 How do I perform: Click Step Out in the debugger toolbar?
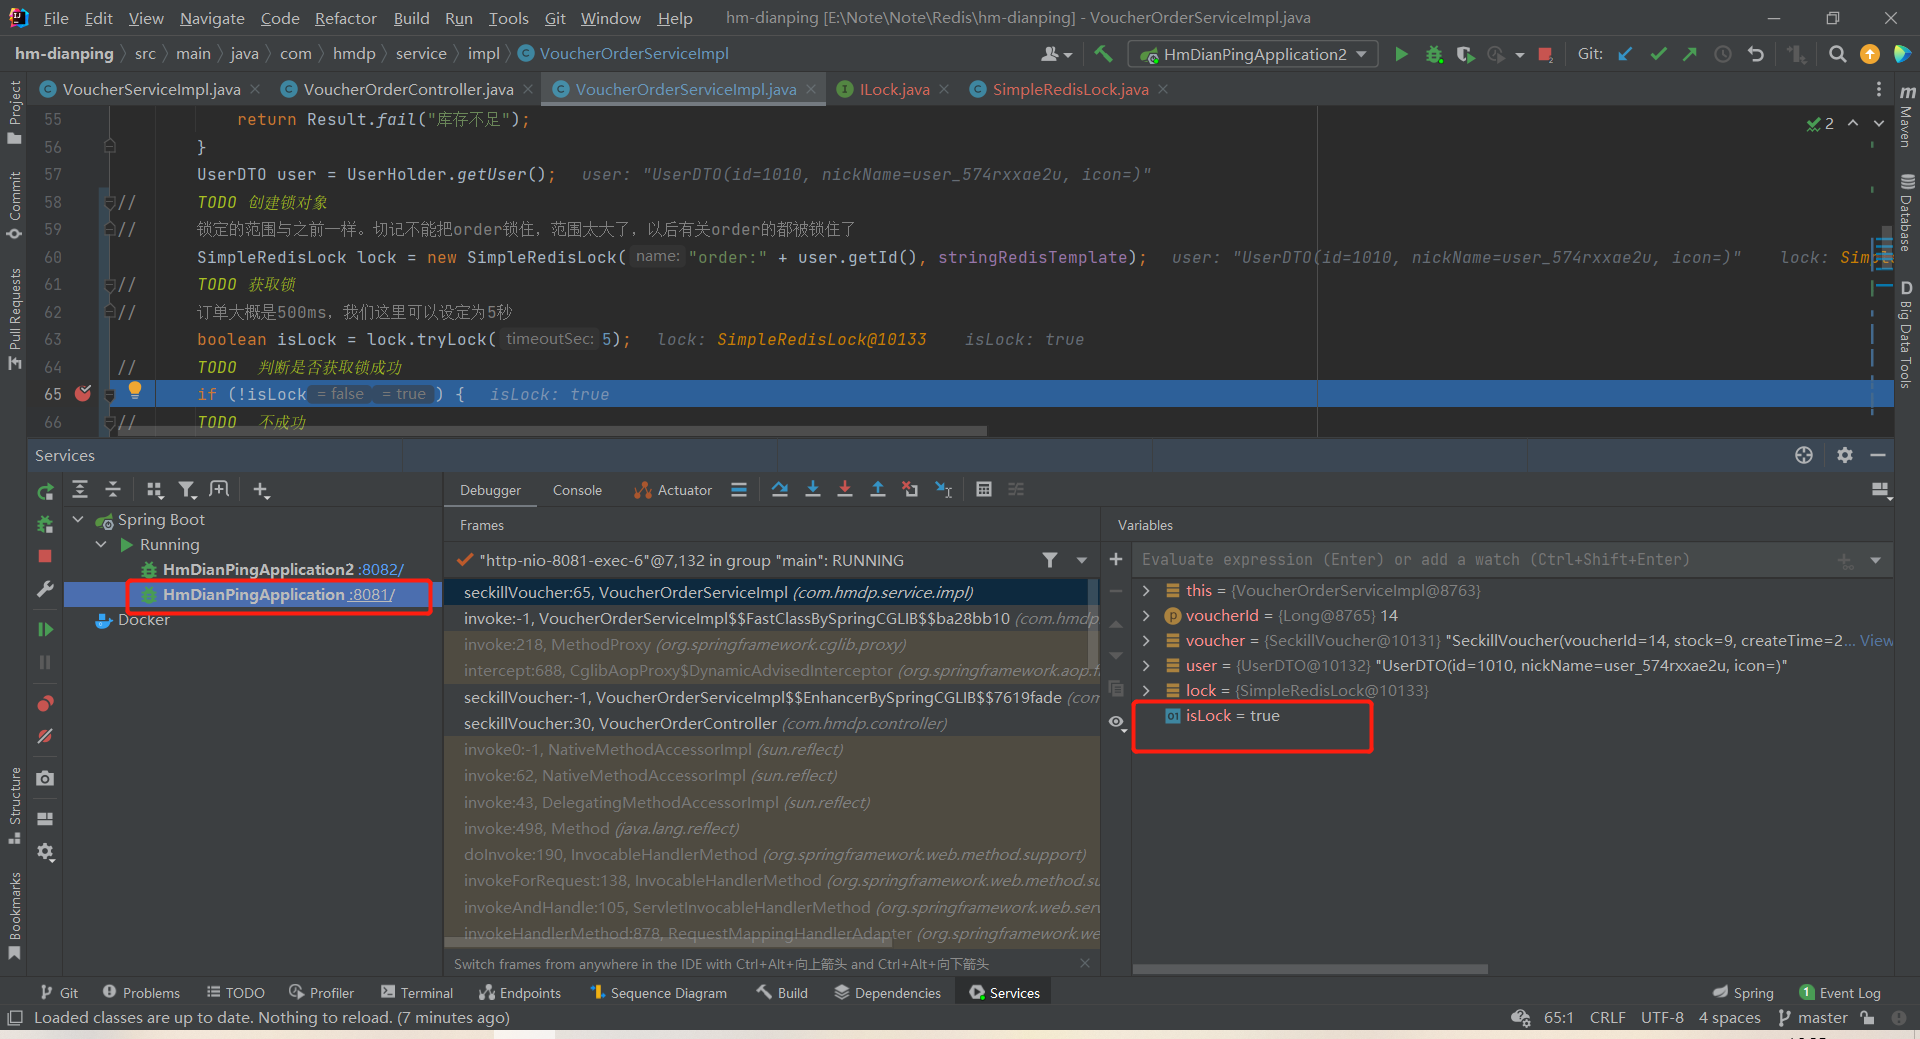click(878, 489)
